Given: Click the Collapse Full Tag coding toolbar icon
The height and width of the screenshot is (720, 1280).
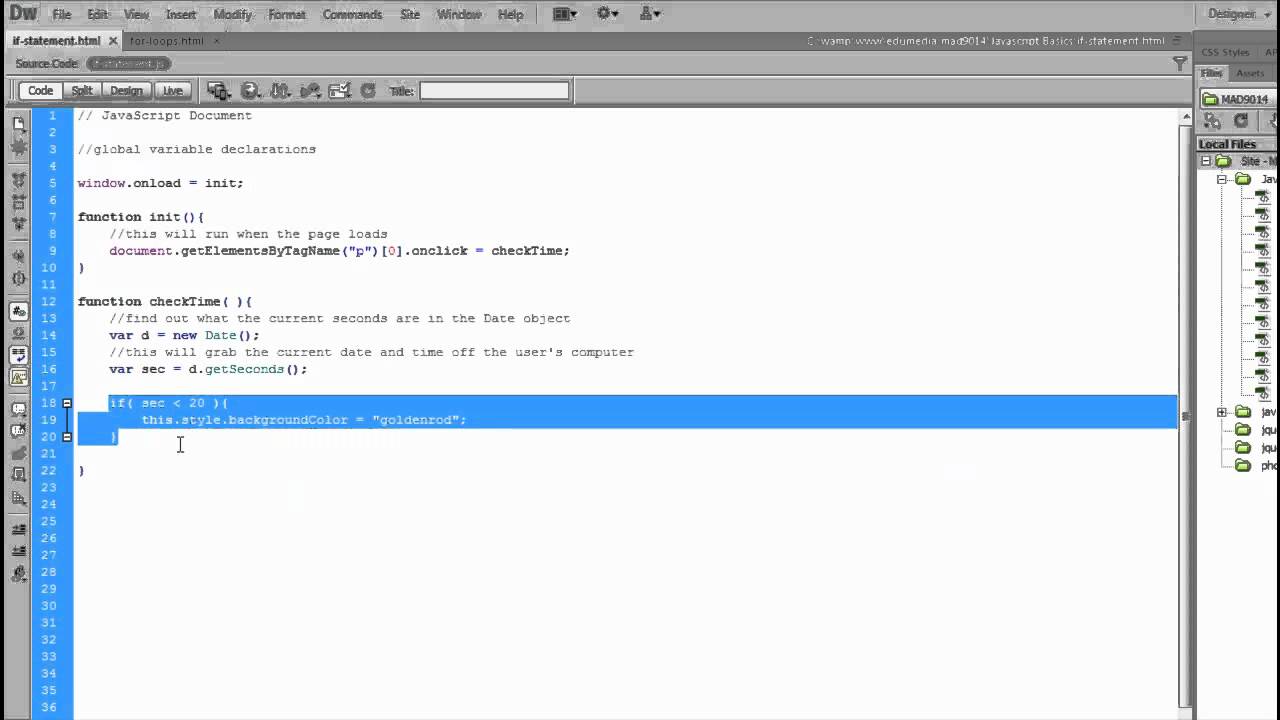Looking at the screenshot, I should (x=18, y=180).
